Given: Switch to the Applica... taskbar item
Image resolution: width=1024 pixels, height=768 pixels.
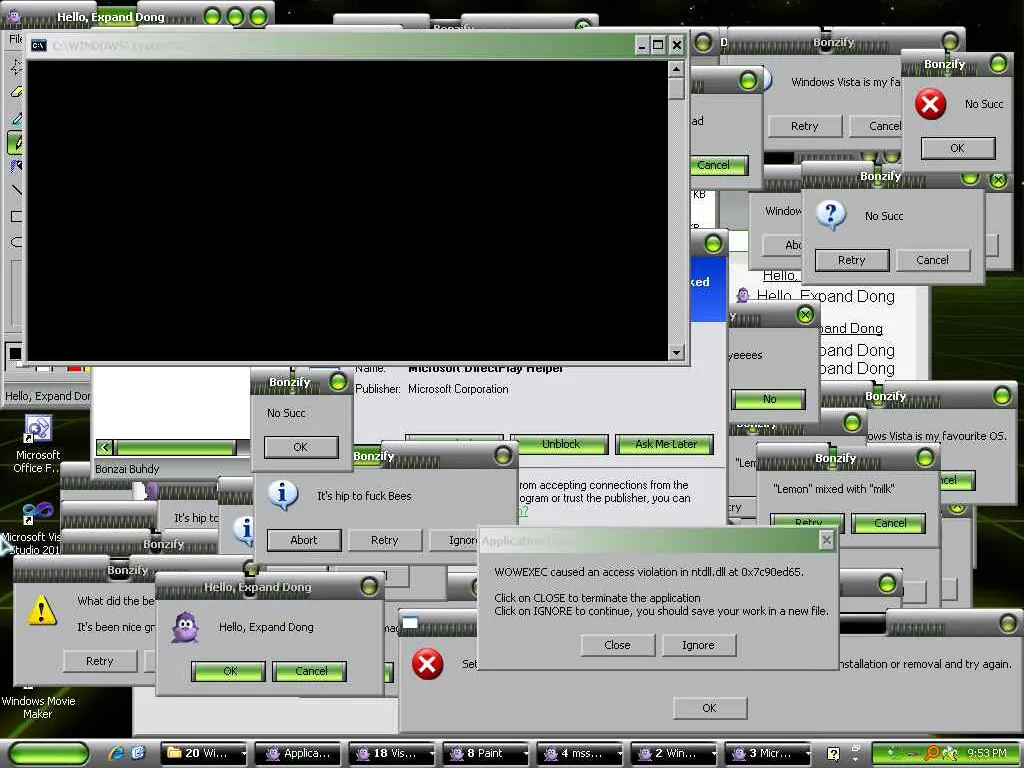Looking at the screenshot, I should click(298, 753).
